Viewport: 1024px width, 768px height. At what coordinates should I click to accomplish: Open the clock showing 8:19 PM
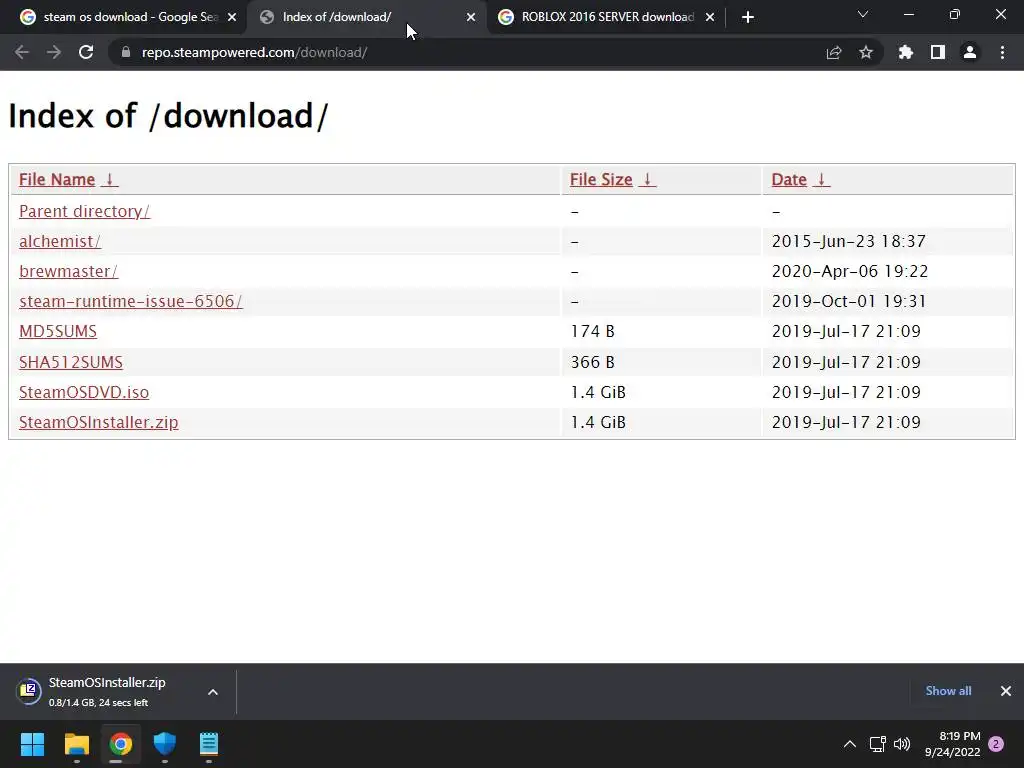(952, 744)
